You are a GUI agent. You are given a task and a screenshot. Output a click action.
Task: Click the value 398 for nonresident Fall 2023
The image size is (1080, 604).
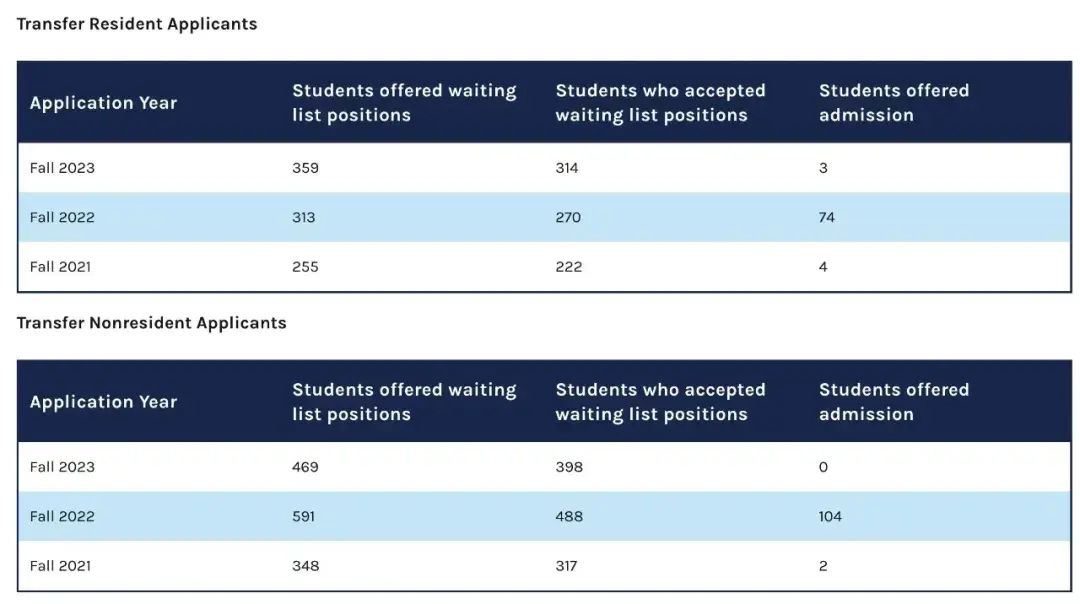[x=569, y=467]
